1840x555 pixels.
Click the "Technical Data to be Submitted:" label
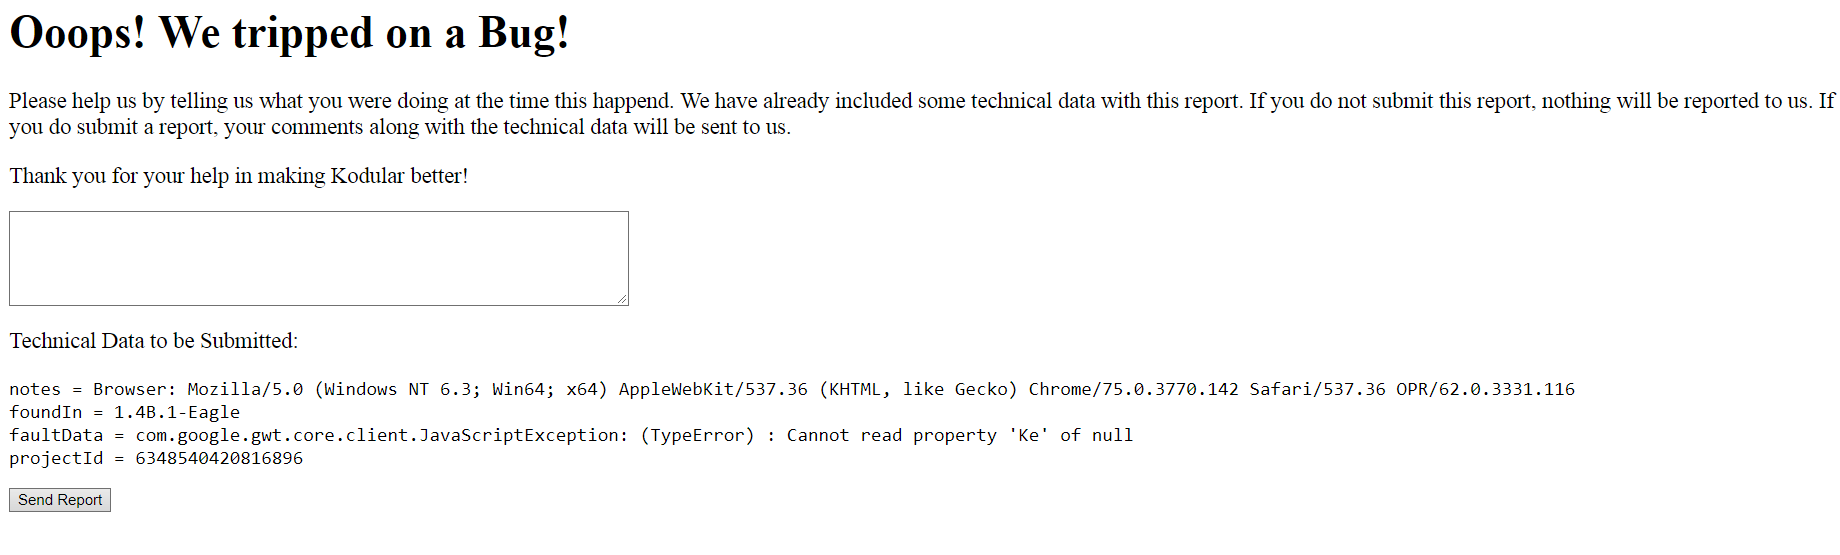pos(154,341)
